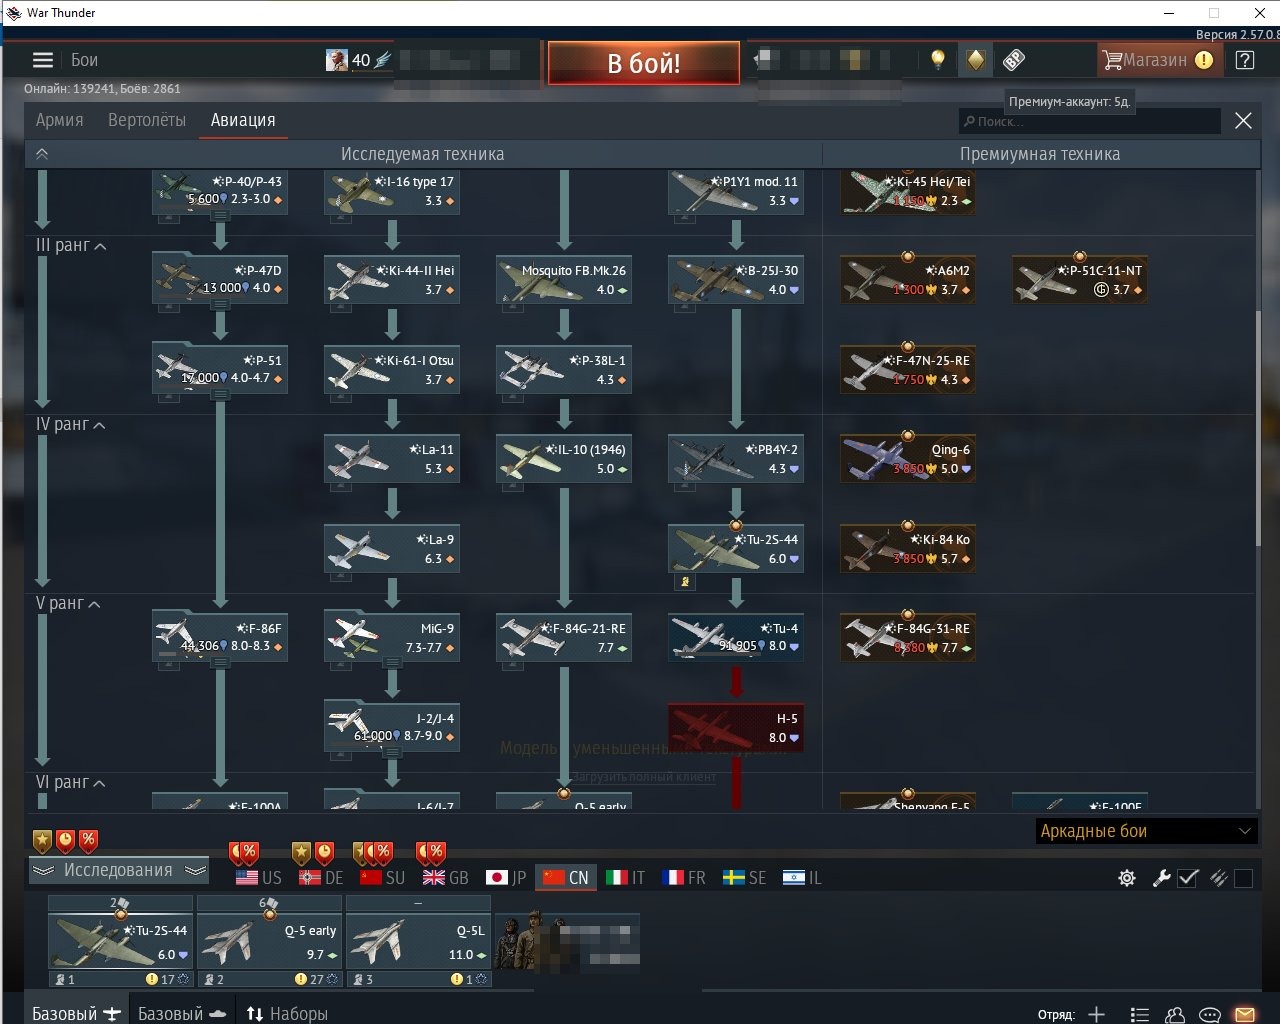Toggle the empty auto-refill ammo checkbox
The image size is (1280, 1024).
point(1244,878)
